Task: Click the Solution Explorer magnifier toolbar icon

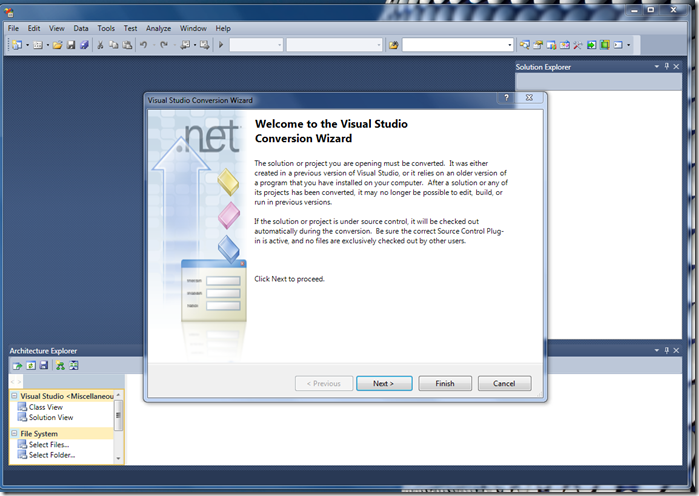Action: (x=525, y=45)
